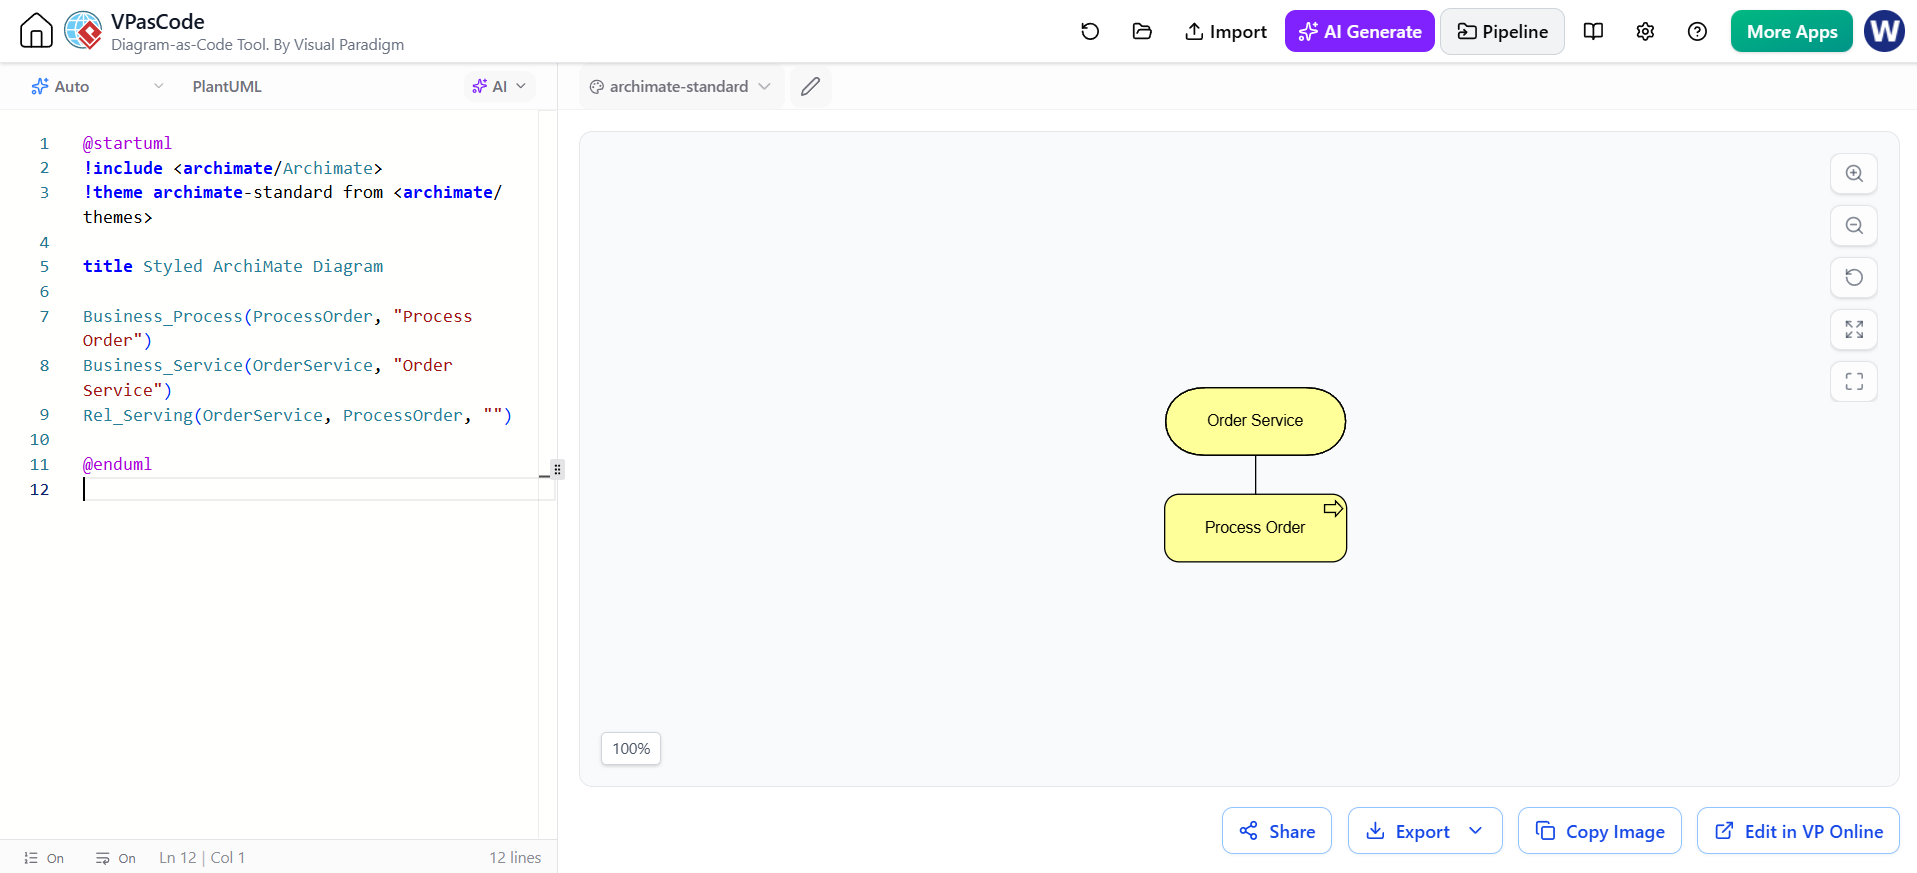Toggle word wrap On in status bar
This screenshot has width=1917, height=873.
pos(116,858)
